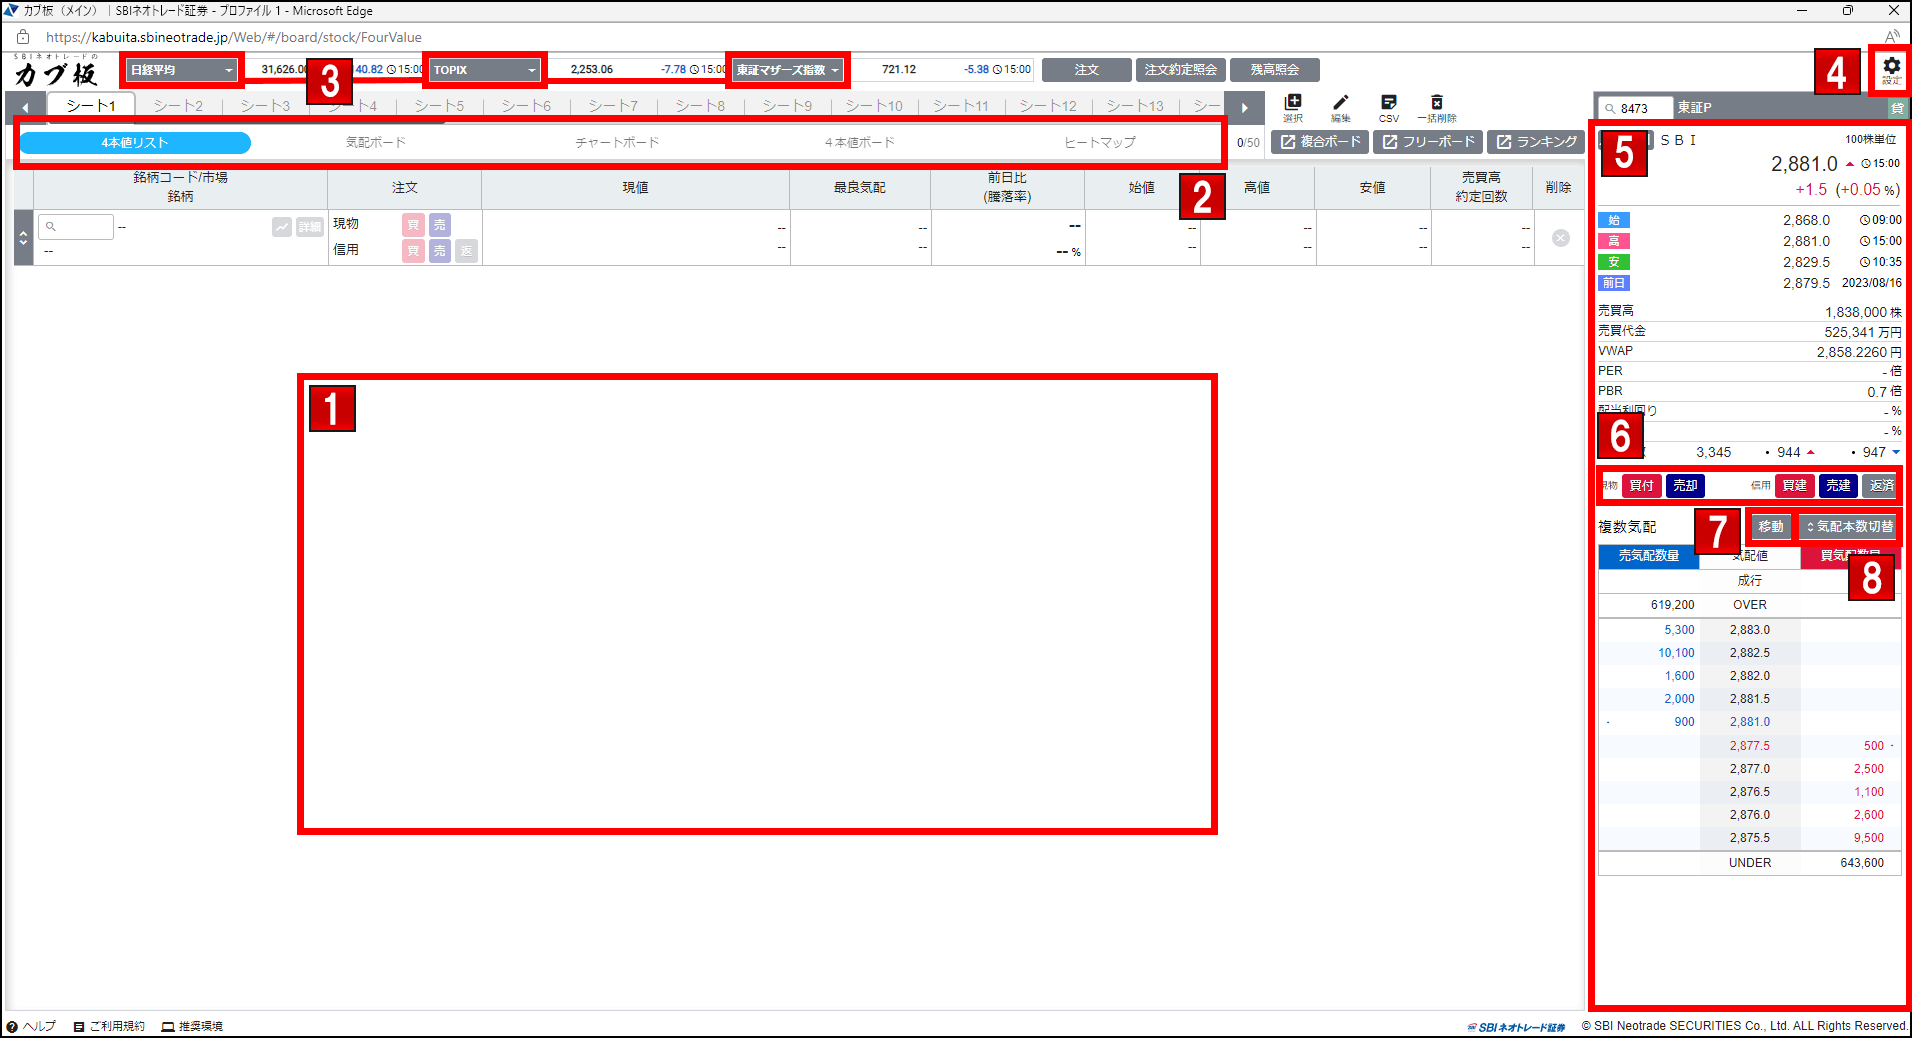Select the シート8 tab

click(x=700, y=106)
